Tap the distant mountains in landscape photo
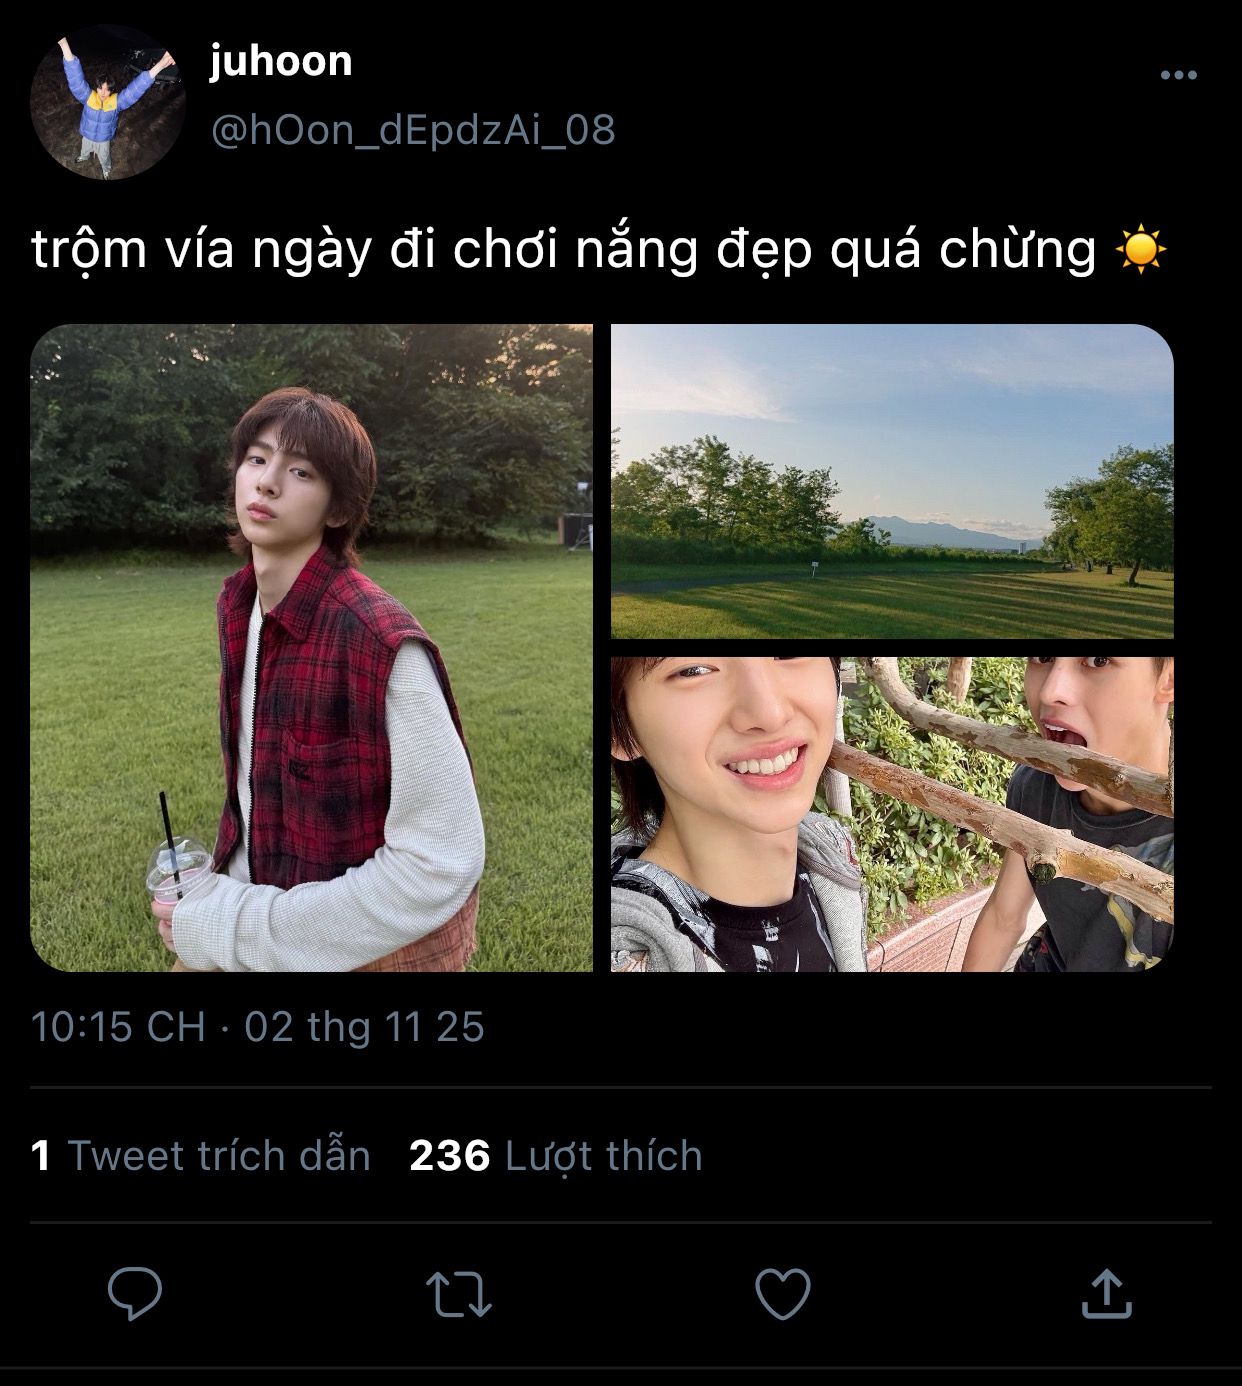The height and width of the screenshot is (1386, 1242). (x=935, y=530)
